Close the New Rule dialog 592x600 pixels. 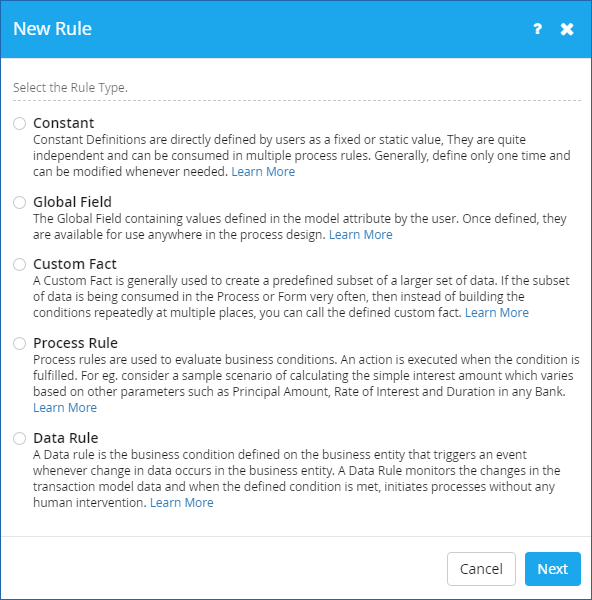pyautogui.click(x=567, y=29)
